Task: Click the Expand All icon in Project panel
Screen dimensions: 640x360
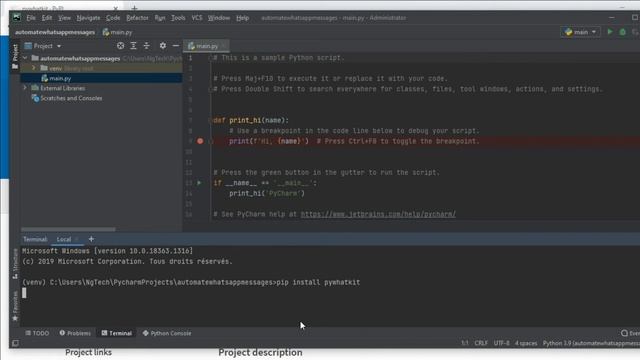Action: click(133, 46)
